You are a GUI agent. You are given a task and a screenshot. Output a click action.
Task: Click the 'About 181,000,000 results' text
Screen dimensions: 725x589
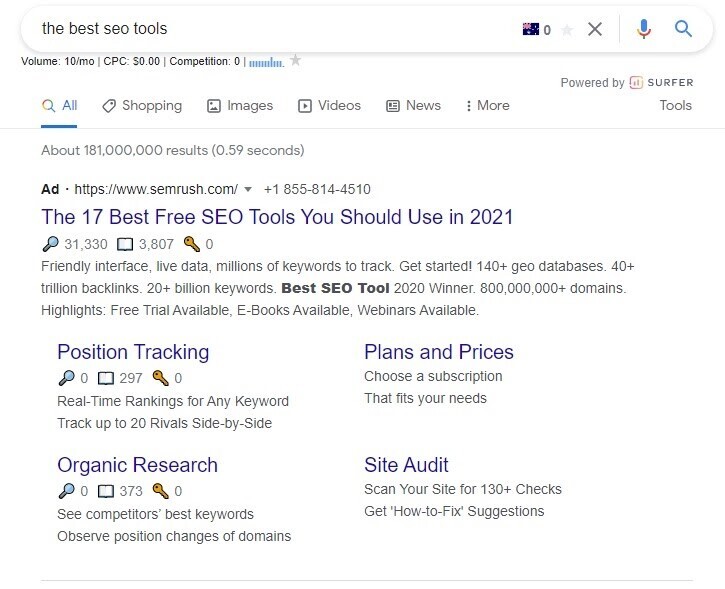pos(172,150)
